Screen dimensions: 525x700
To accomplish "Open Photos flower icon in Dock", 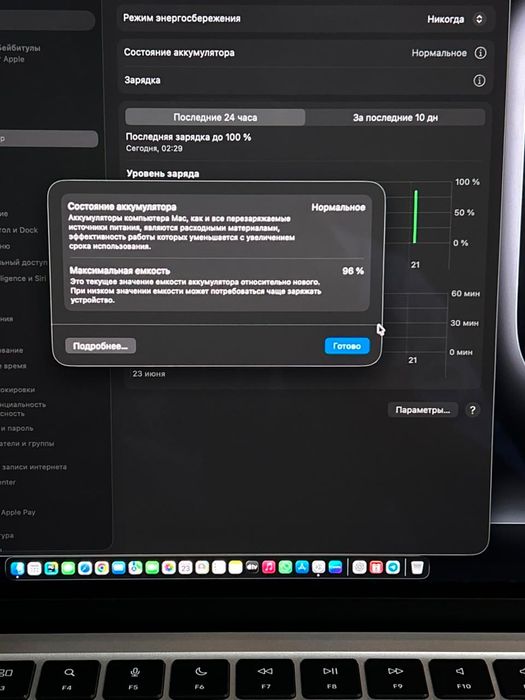I will coord(169,568).
